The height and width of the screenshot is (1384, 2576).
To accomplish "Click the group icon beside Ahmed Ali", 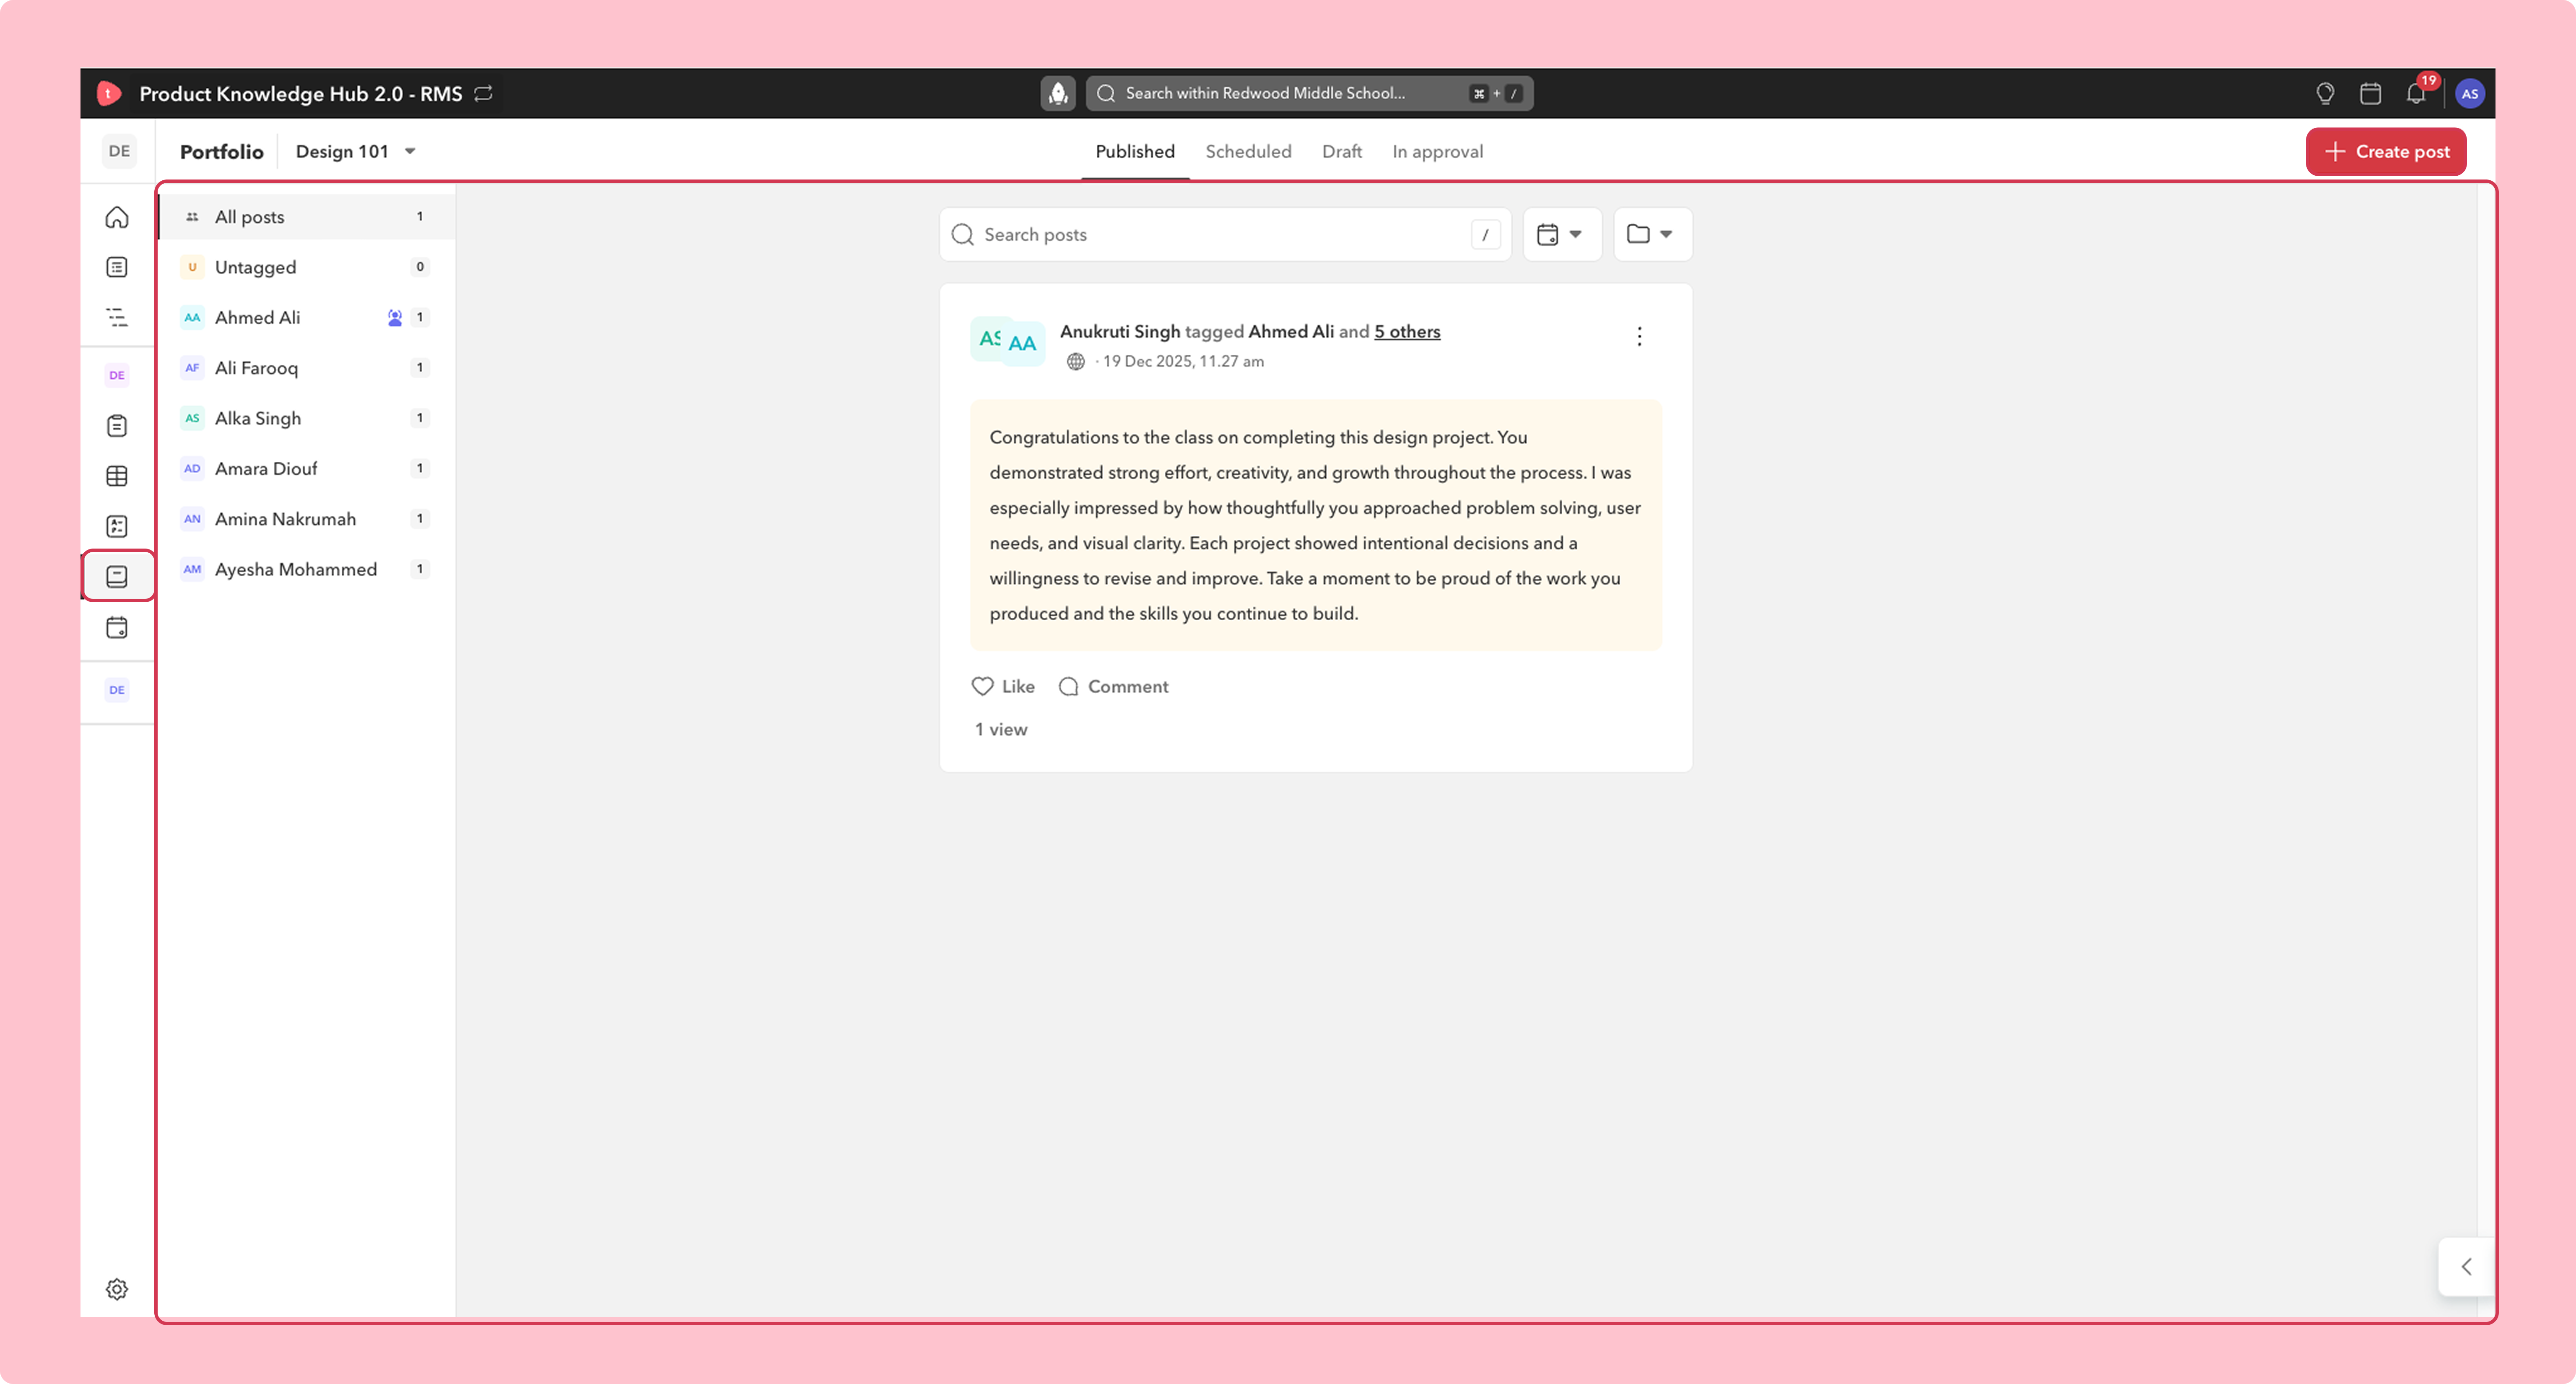I will point(395,317).
